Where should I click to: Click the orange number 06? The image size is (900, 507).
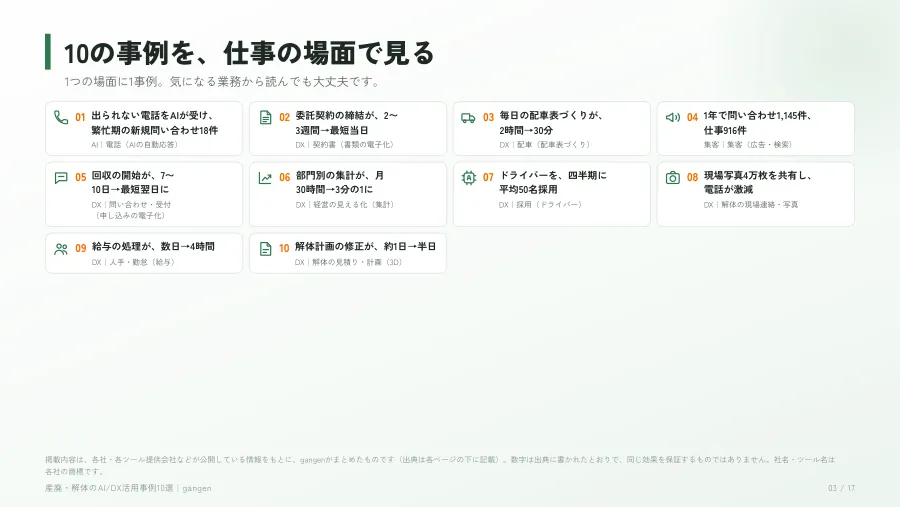[285, 177]
